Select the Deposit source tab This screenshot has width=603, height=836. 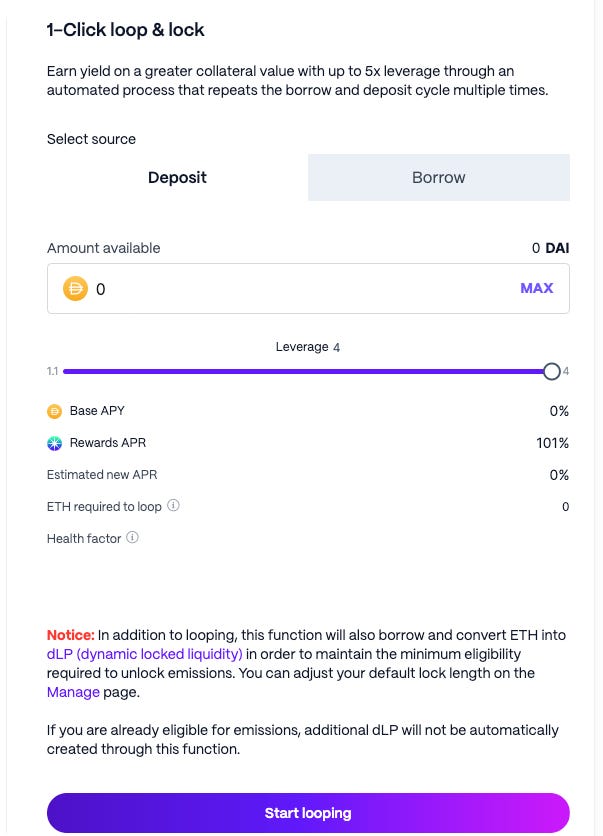coord(177,178)
